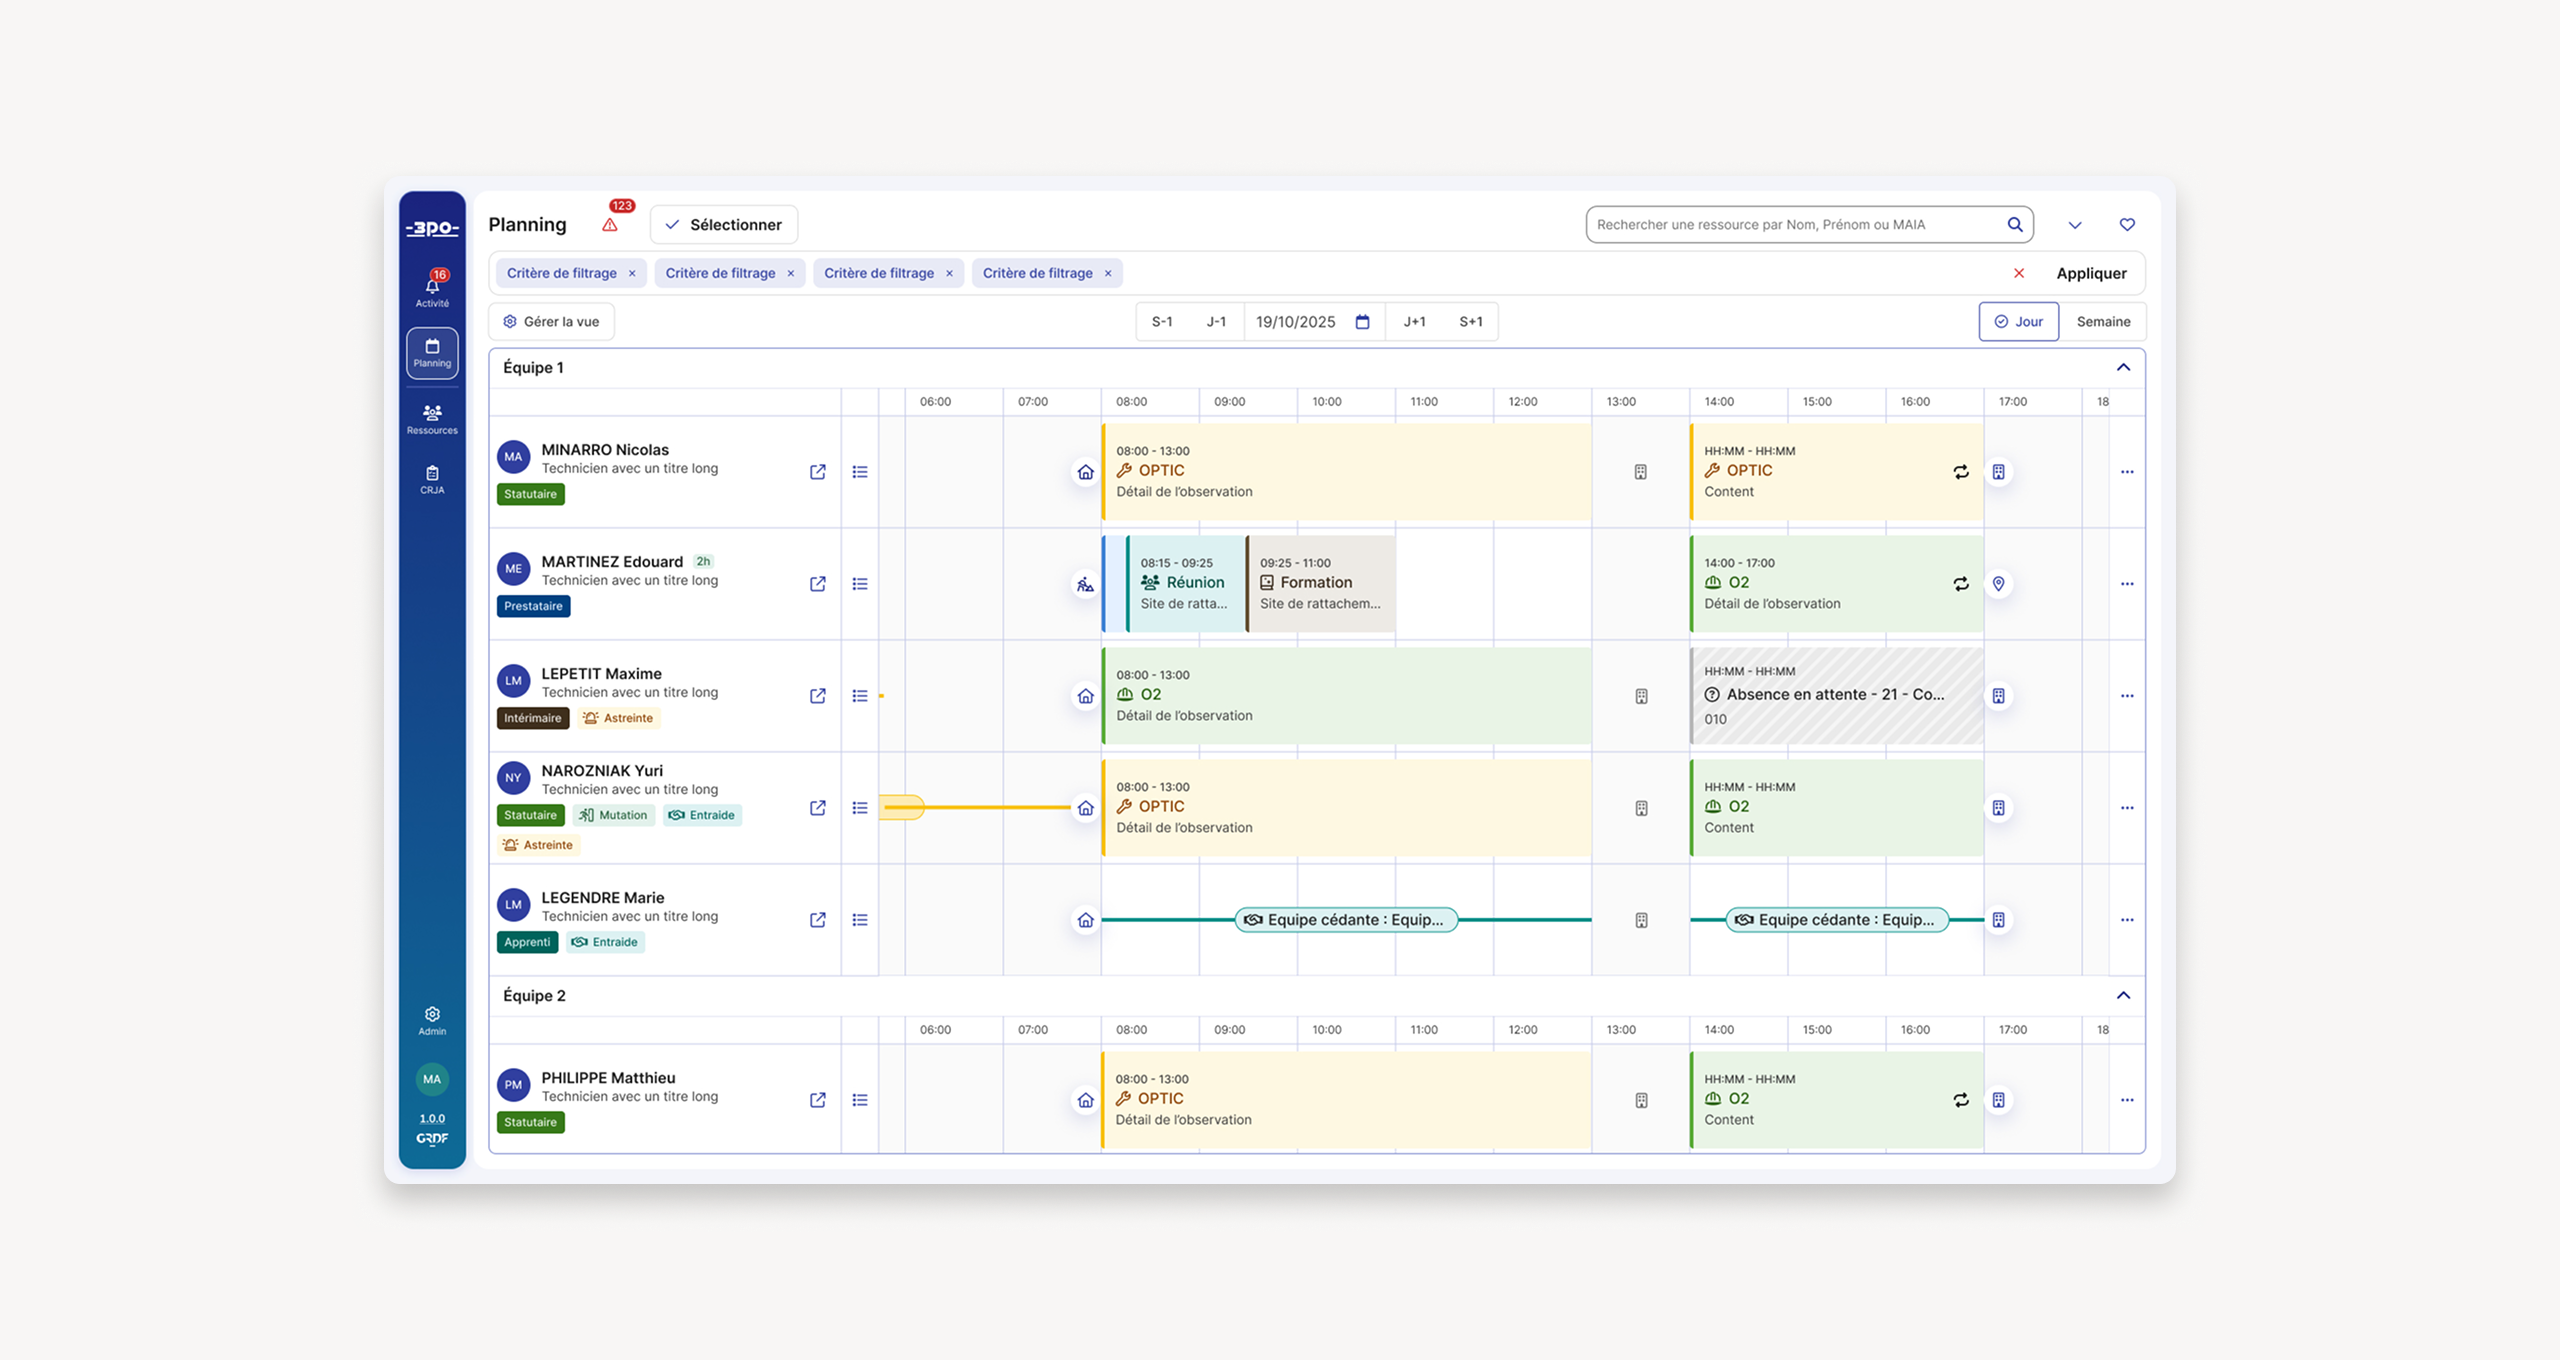2560x1360 pixels.
Task: Open PHILIPPE Matthieu external link icon
Action: 818,1100
